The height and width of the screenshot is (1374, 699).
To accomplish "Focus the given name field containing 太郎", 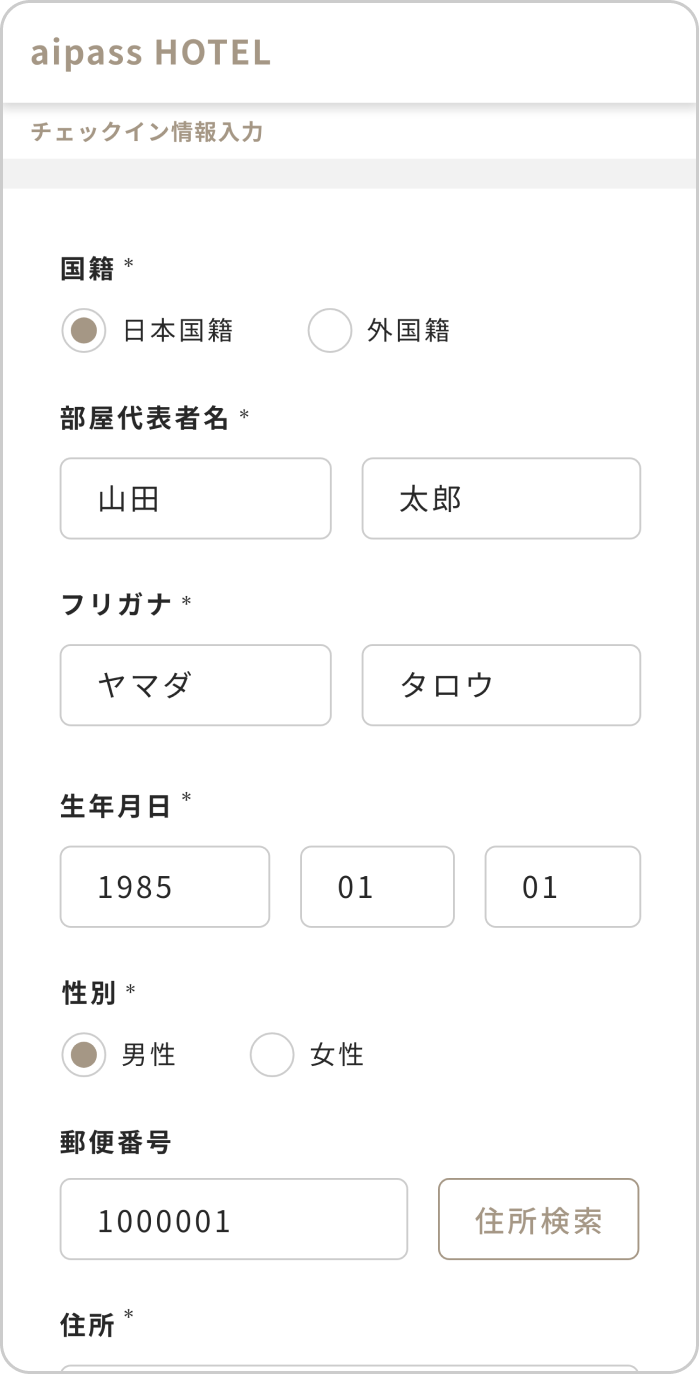I will (500, 499).
